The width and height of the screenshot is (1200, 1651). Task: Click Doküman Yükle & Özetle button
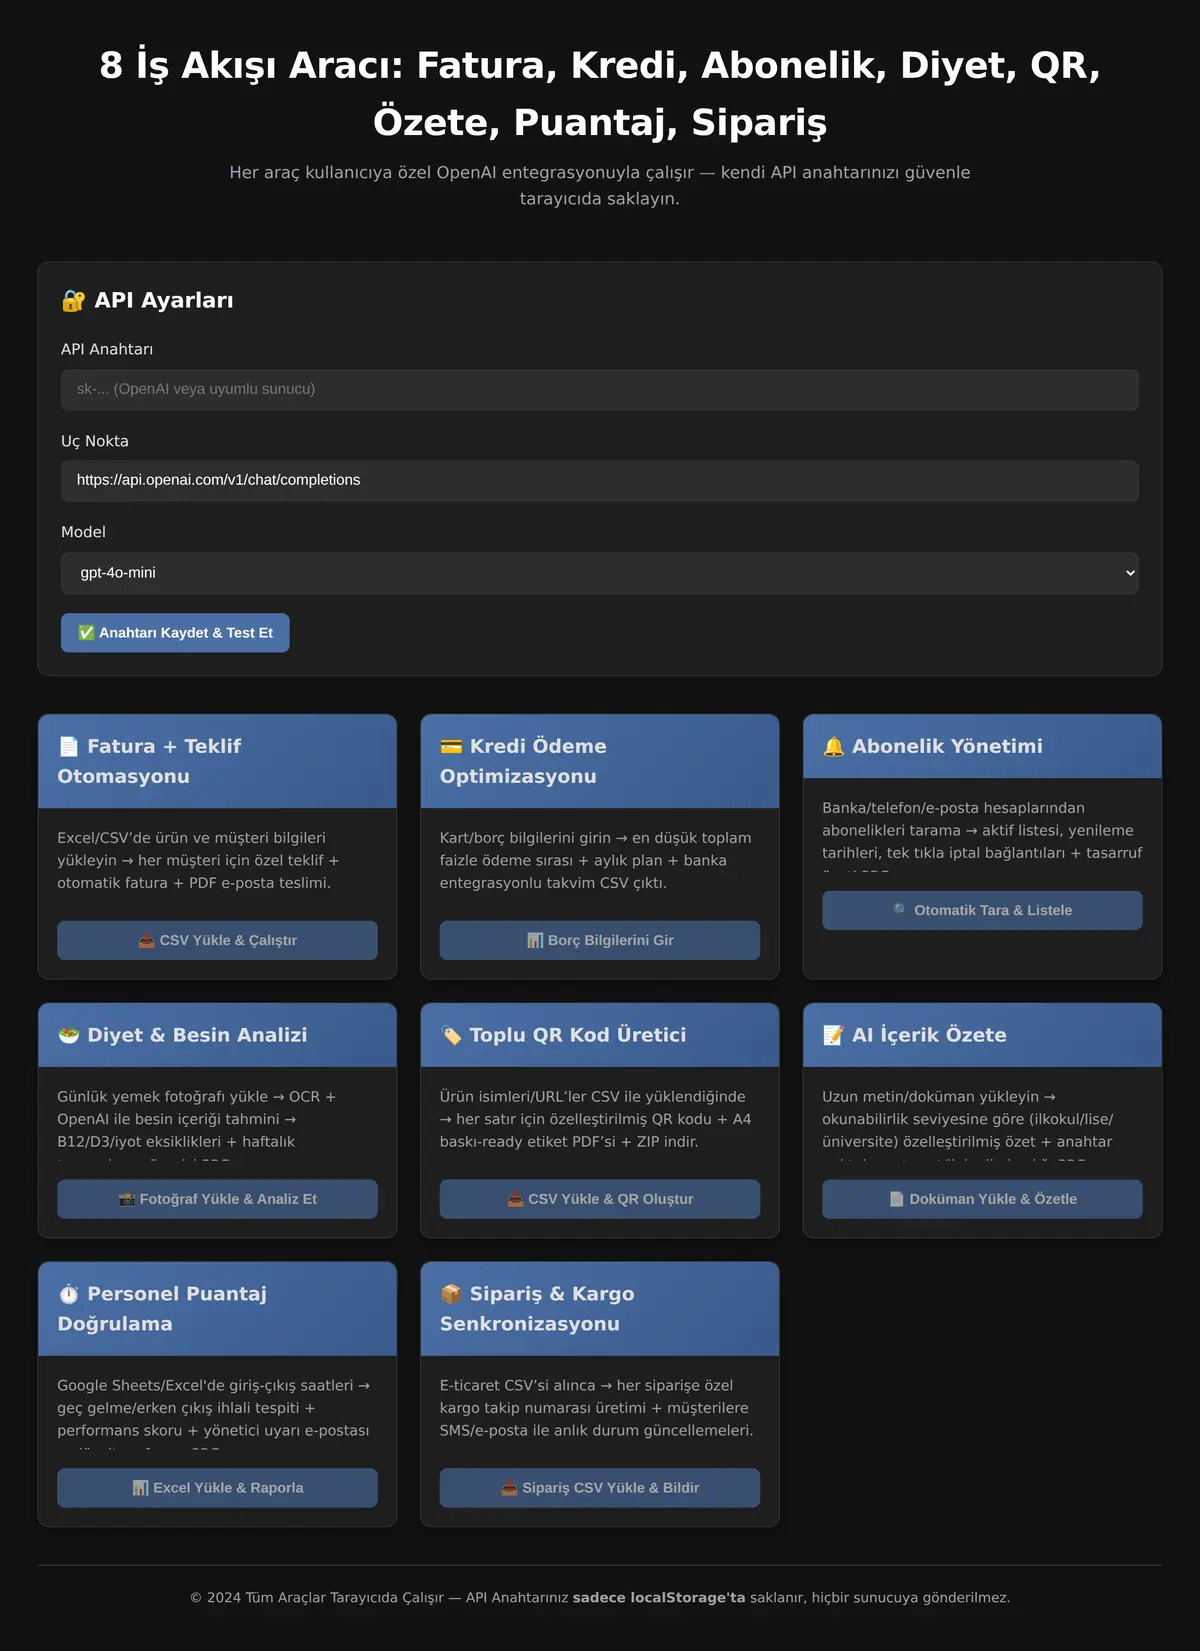982,1200
